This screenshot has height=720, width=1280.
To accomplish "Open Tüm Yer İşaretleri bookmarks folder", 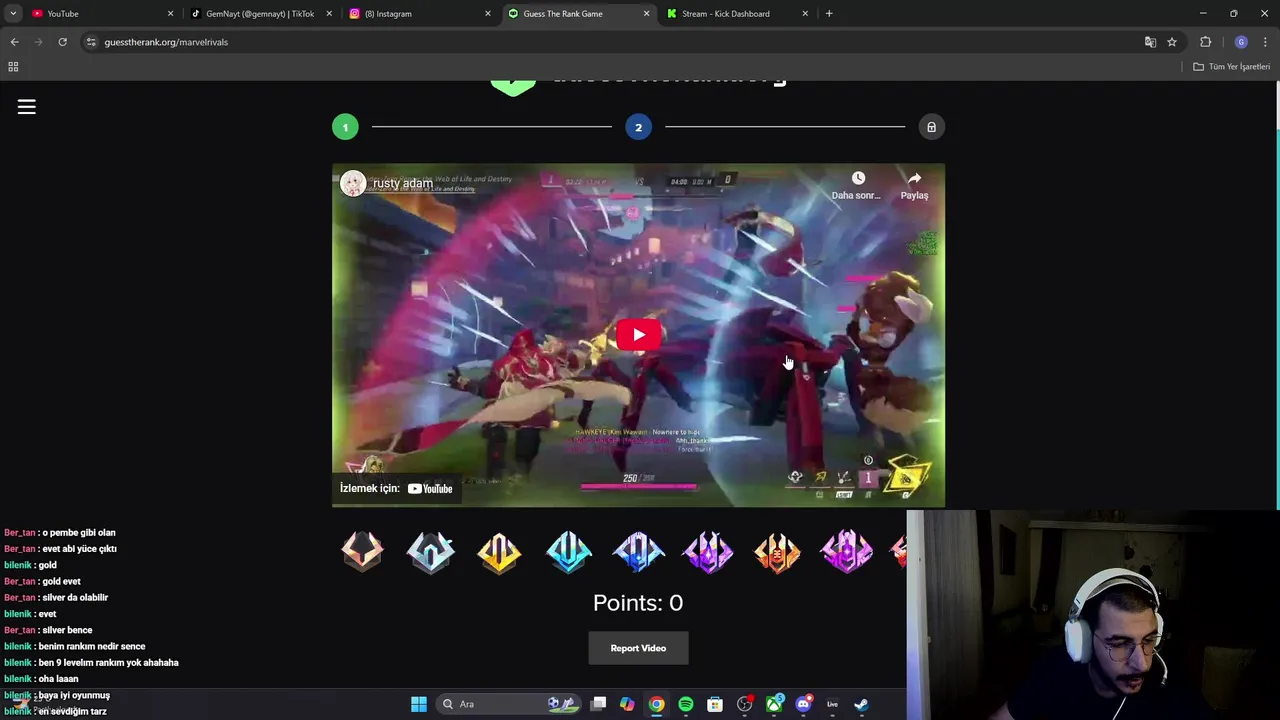I will (x=1231, y=66).
